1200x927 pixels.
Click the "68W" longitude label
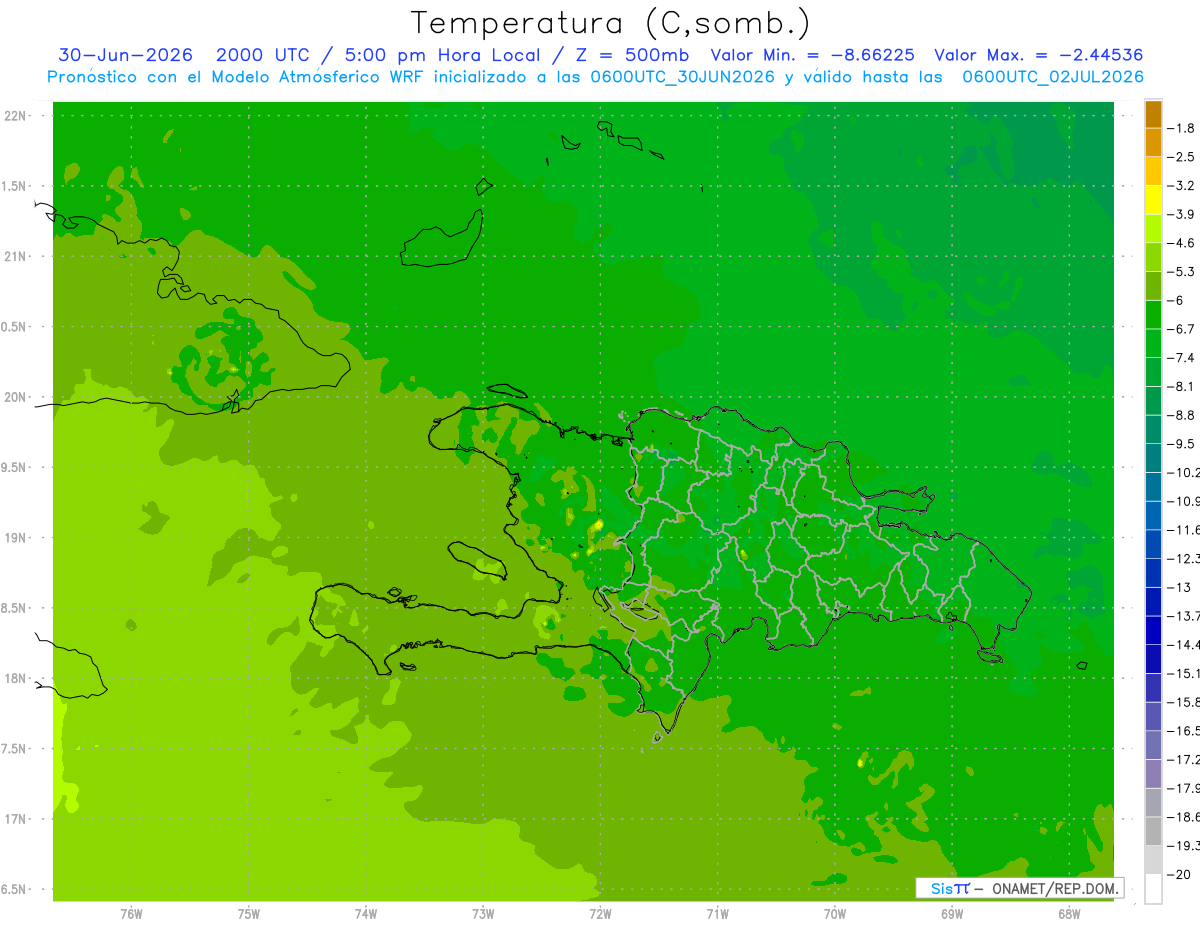[x=1069, y=915]
